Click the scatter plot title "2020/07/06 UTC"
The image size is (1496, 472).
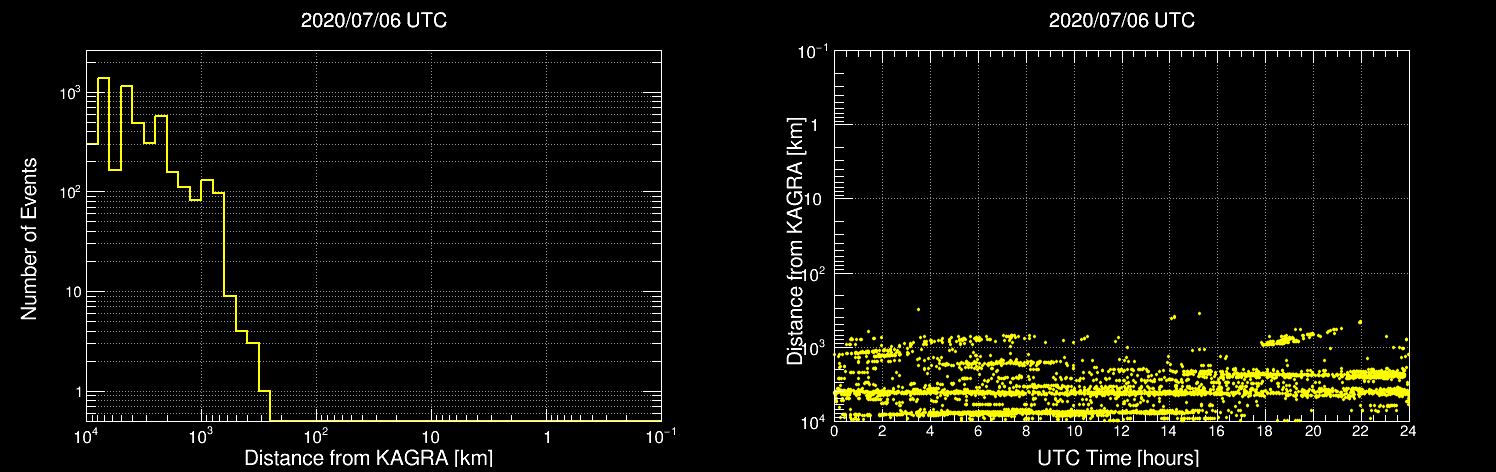click(x=1122, y=21)
